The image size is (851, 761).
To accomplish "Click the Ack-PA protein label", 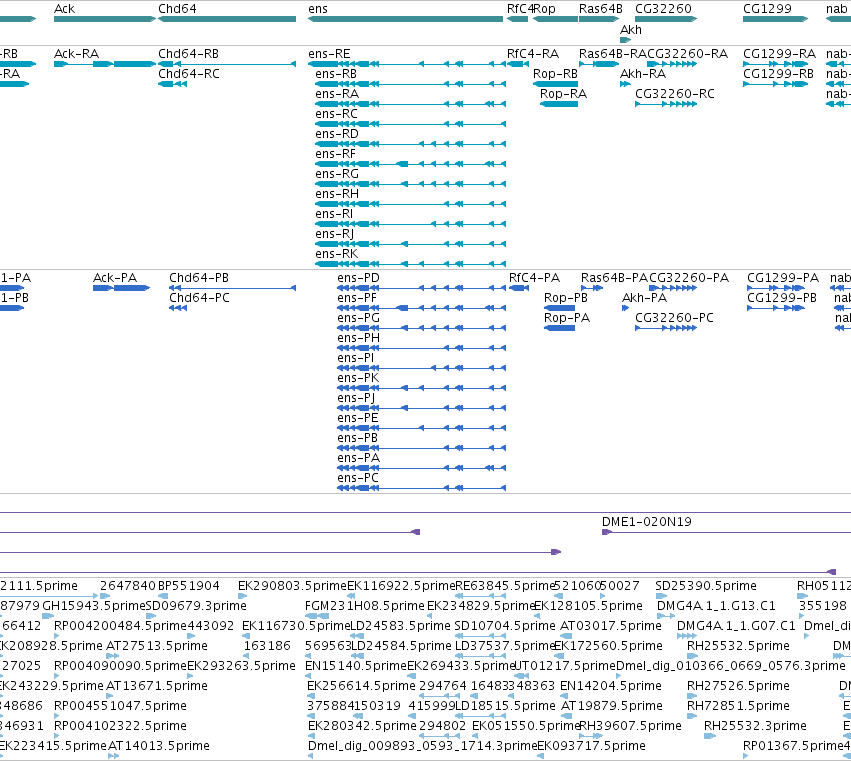I will point(115,278).
